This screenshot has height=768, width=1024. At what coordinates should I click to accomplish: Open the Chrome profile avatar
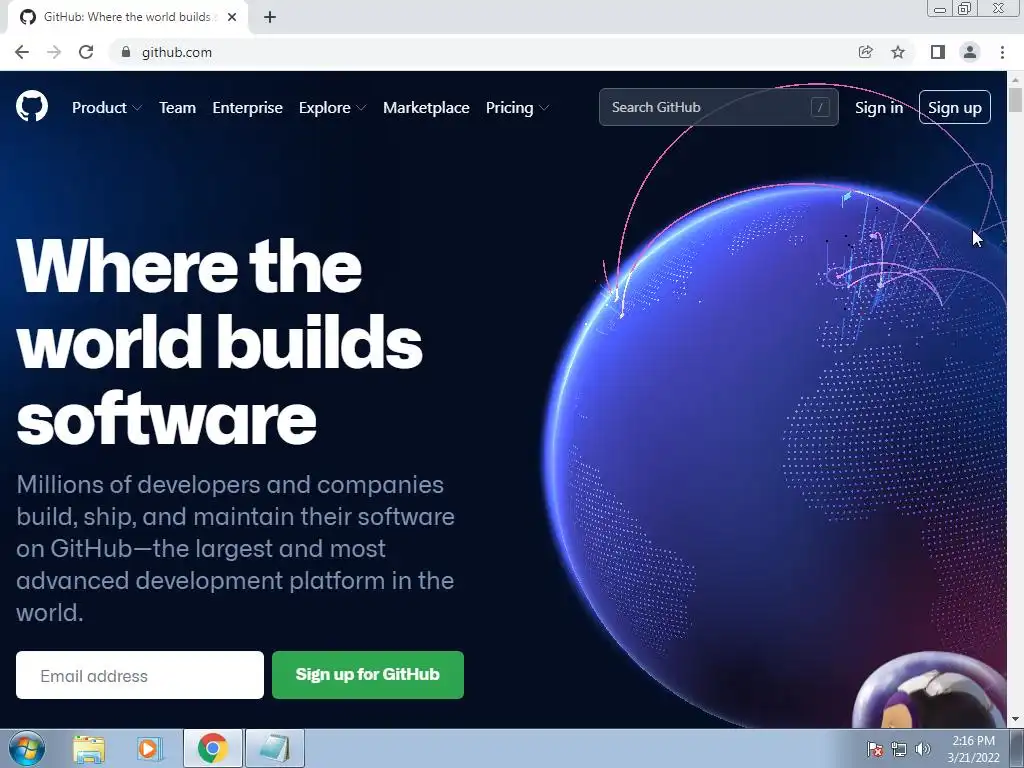click(970, 52)
